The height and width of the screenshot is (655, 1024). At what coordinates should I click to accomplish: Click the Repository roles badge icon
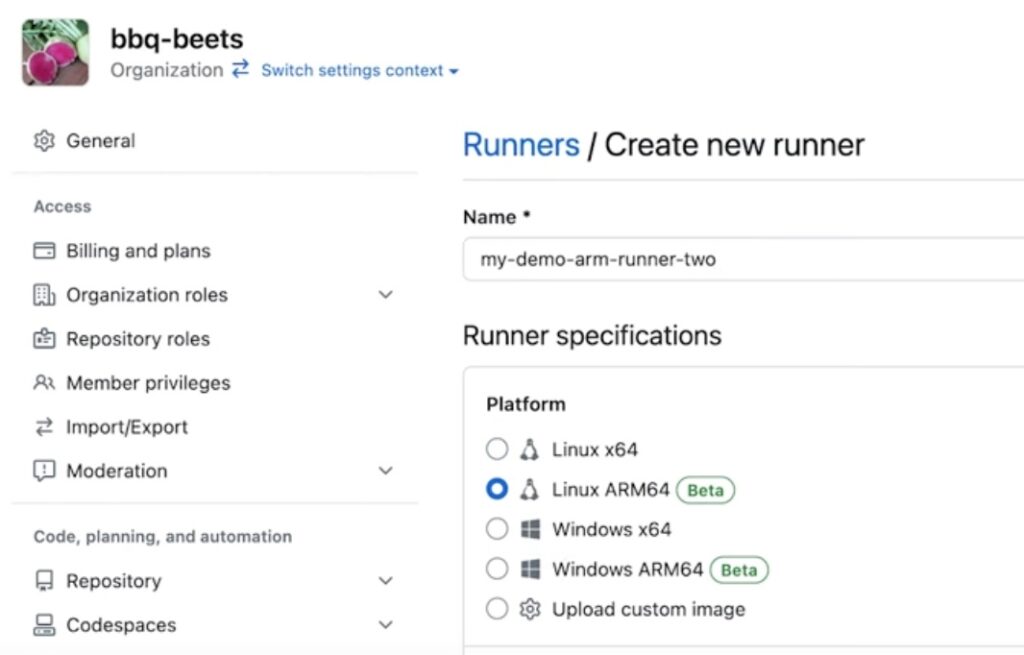[x=44, y=338]
